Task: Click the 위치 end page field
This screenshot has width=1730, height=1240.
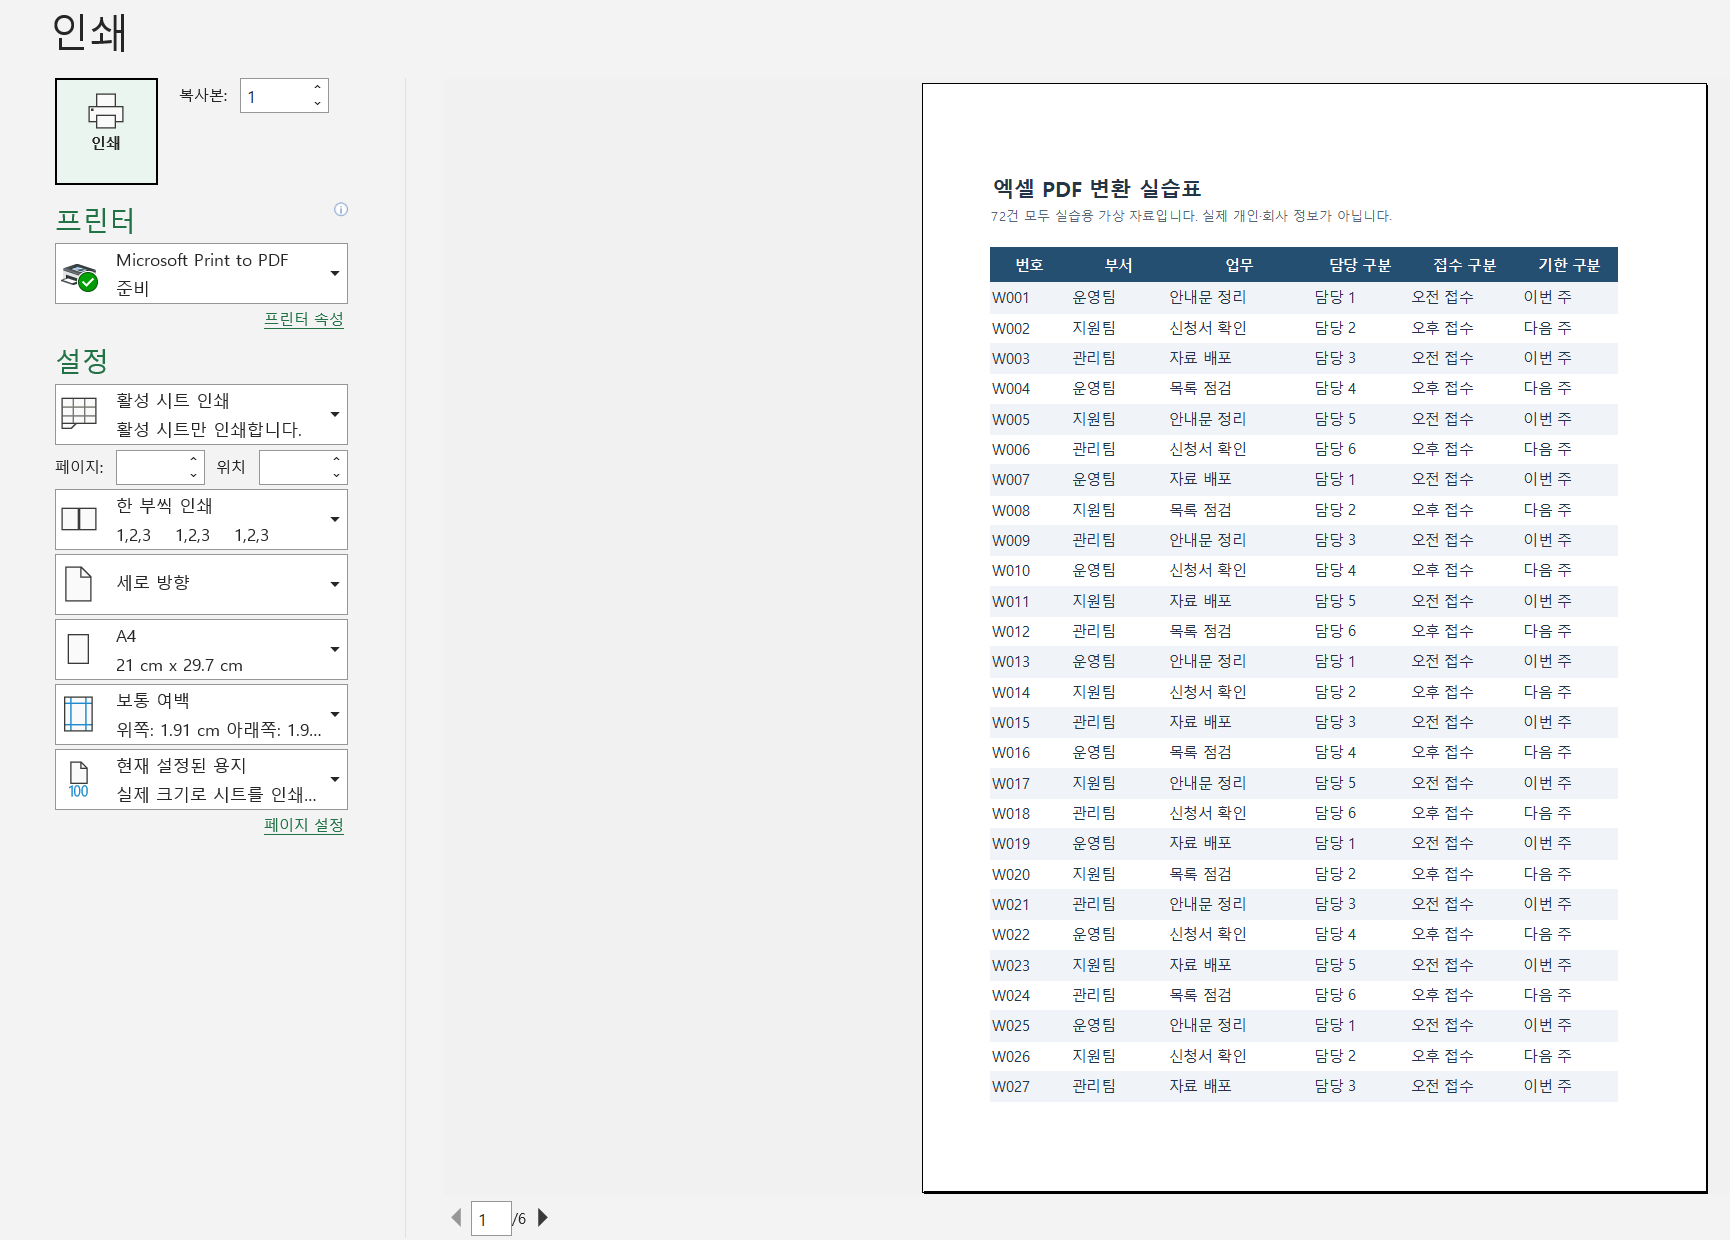Action: [294, 467]
